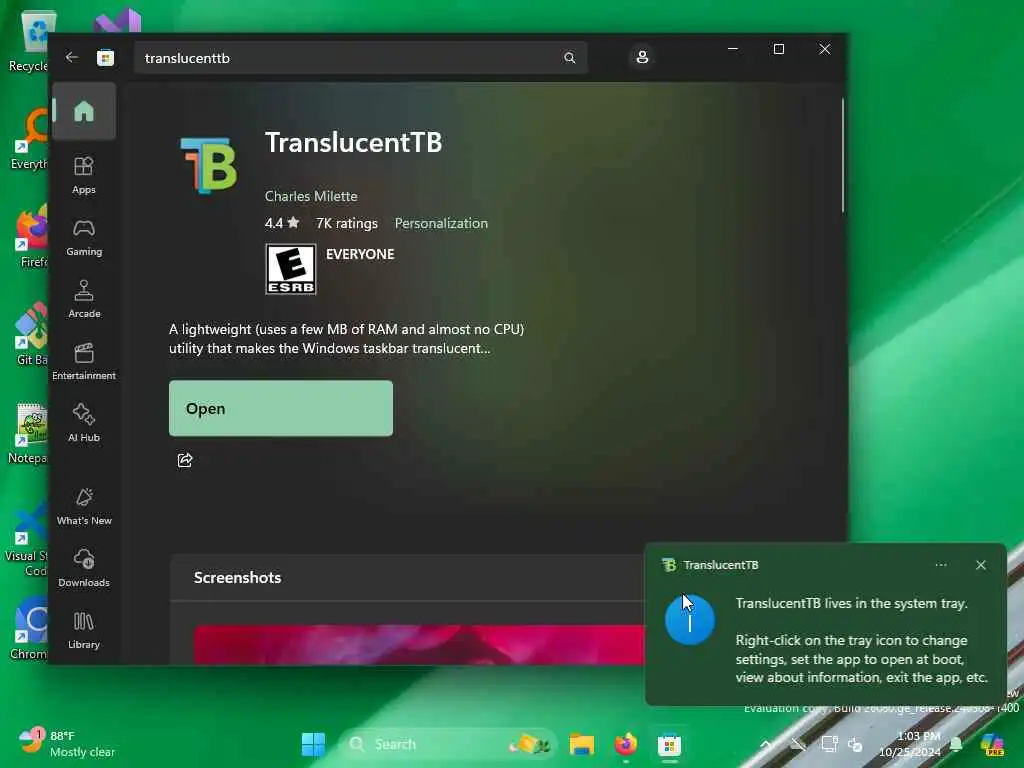The width and height of the screenshot is (1024, 768).
Task: Click the taskbar Search box
Action: [x=447, y=744]
